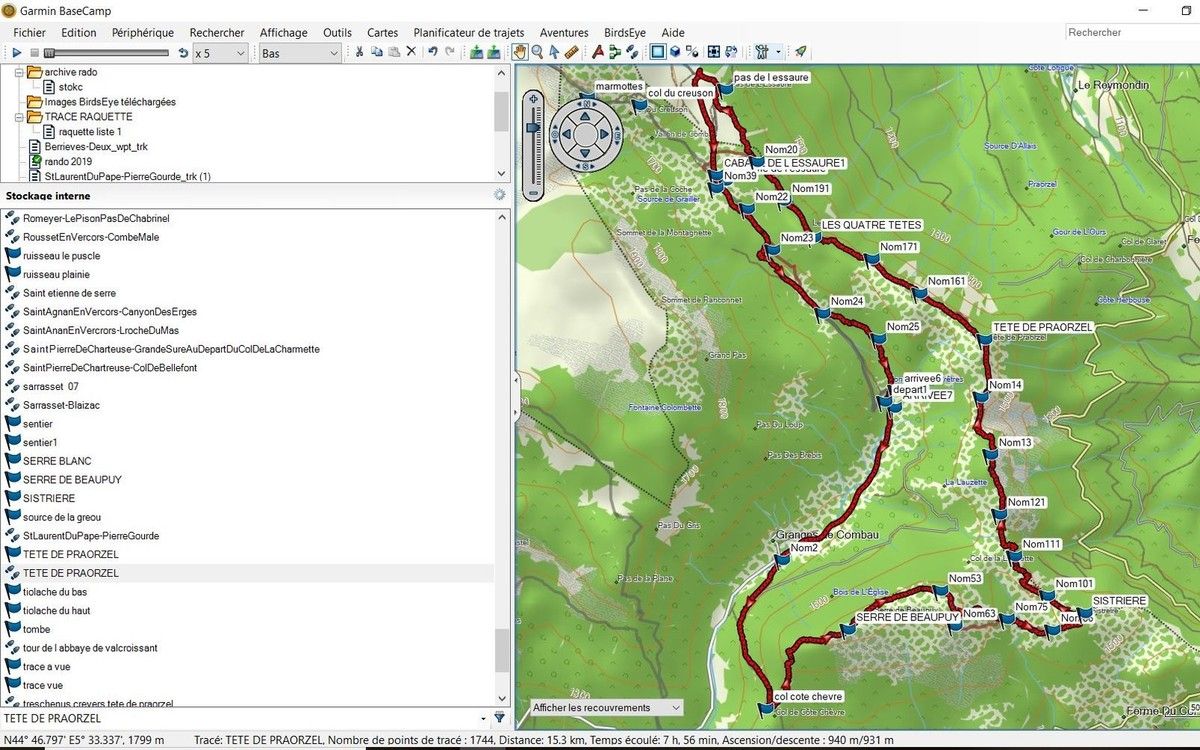
Task: Start playback with the play button
Action: [x=17, y=52]
